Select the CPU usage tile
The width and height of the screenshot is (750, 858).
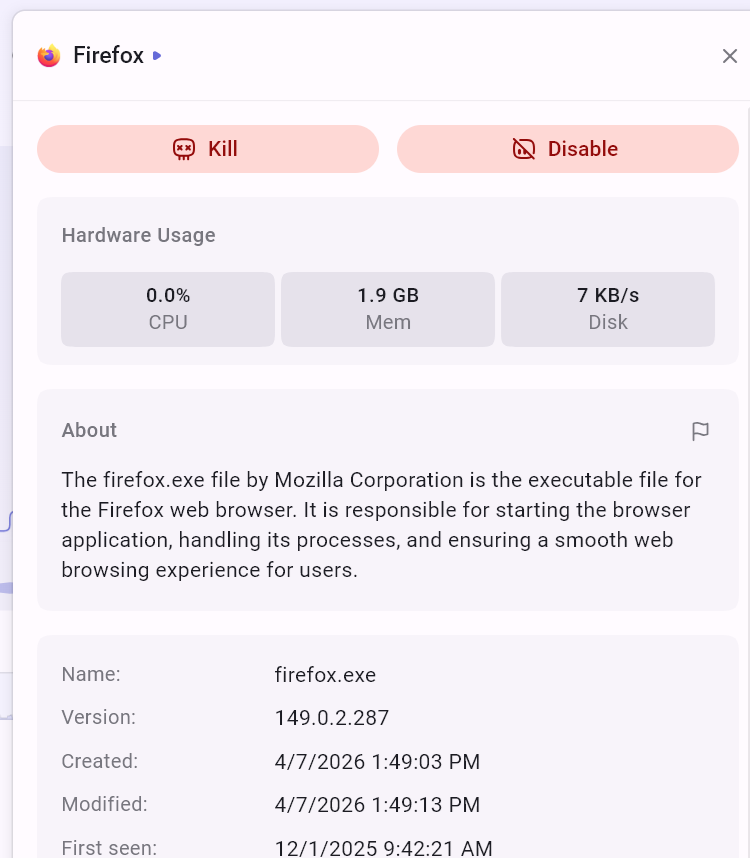(x=168, y=308)
